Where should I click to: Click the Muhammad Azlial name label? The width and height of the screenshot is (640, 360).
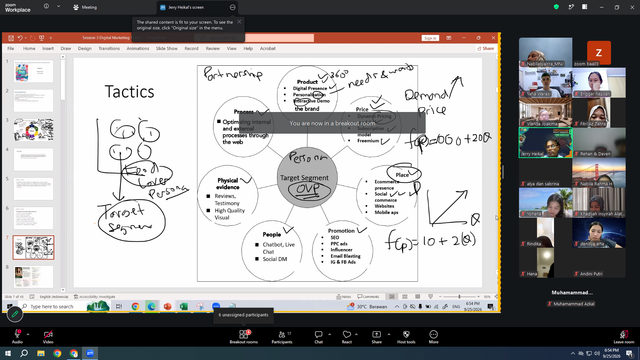[x=574, y=304]
